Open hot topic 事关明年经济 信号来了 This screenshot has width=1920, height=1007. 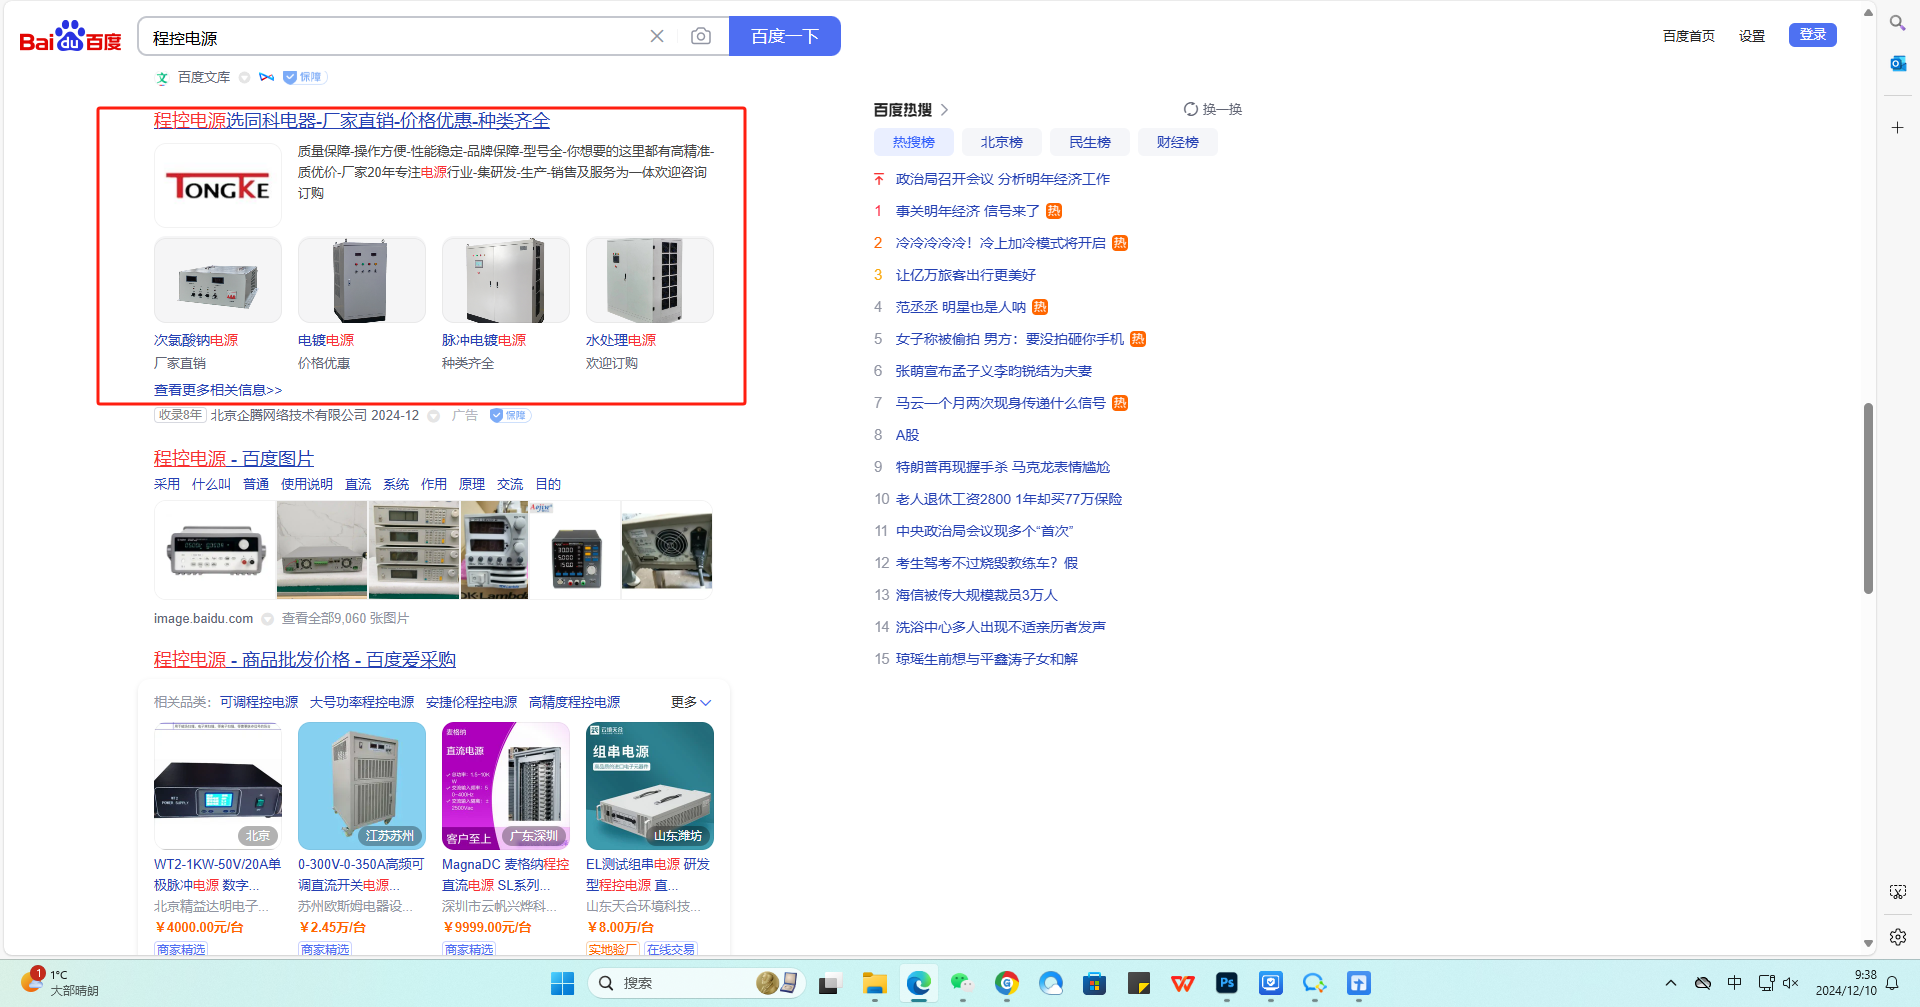(967, 211)
